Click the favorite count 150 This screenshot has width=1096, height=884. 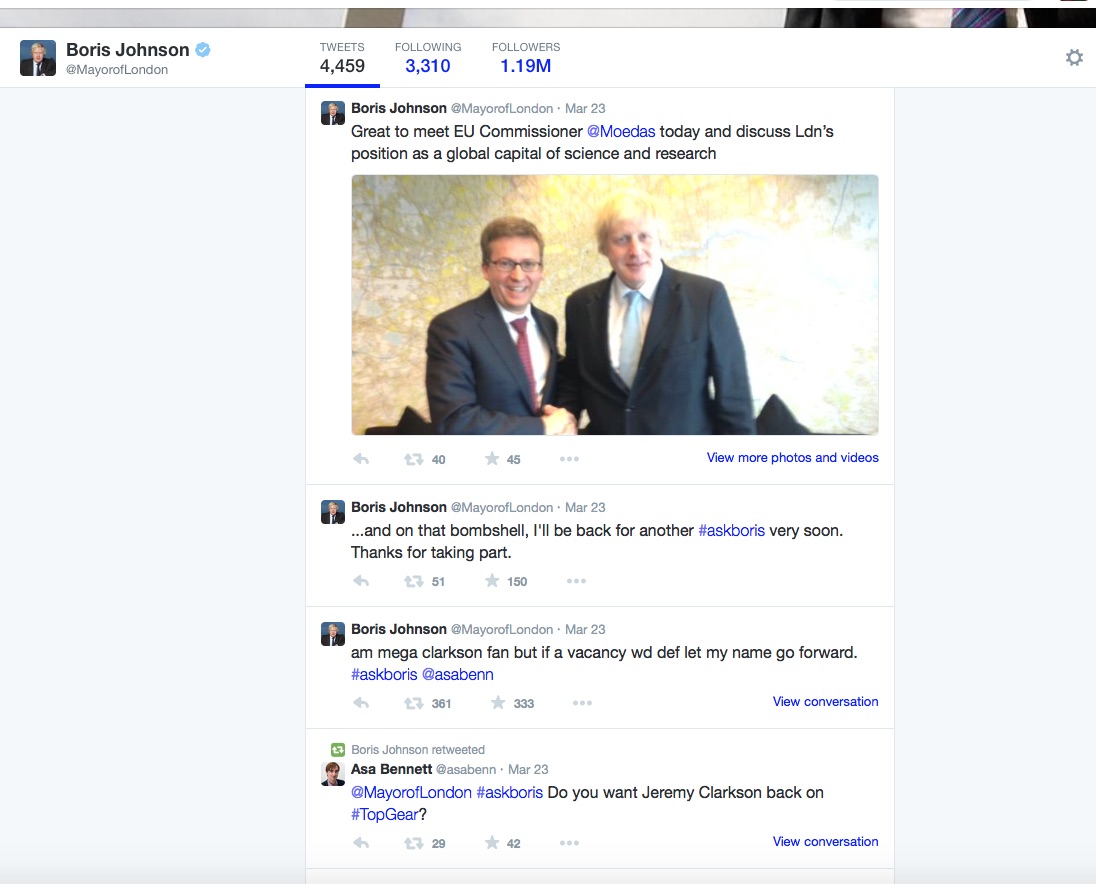tap(517, 581)
